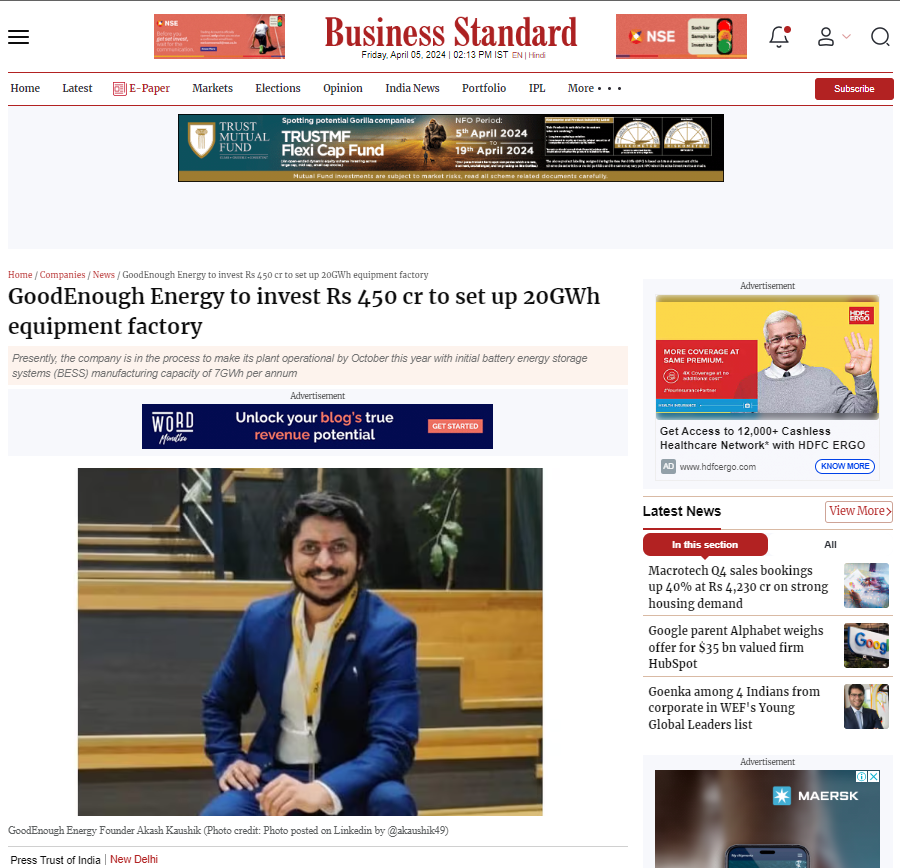Image resolution: width=900 pixels, height=868 pixels.
Task: Open the search magnifier icon
Action: 880,37
